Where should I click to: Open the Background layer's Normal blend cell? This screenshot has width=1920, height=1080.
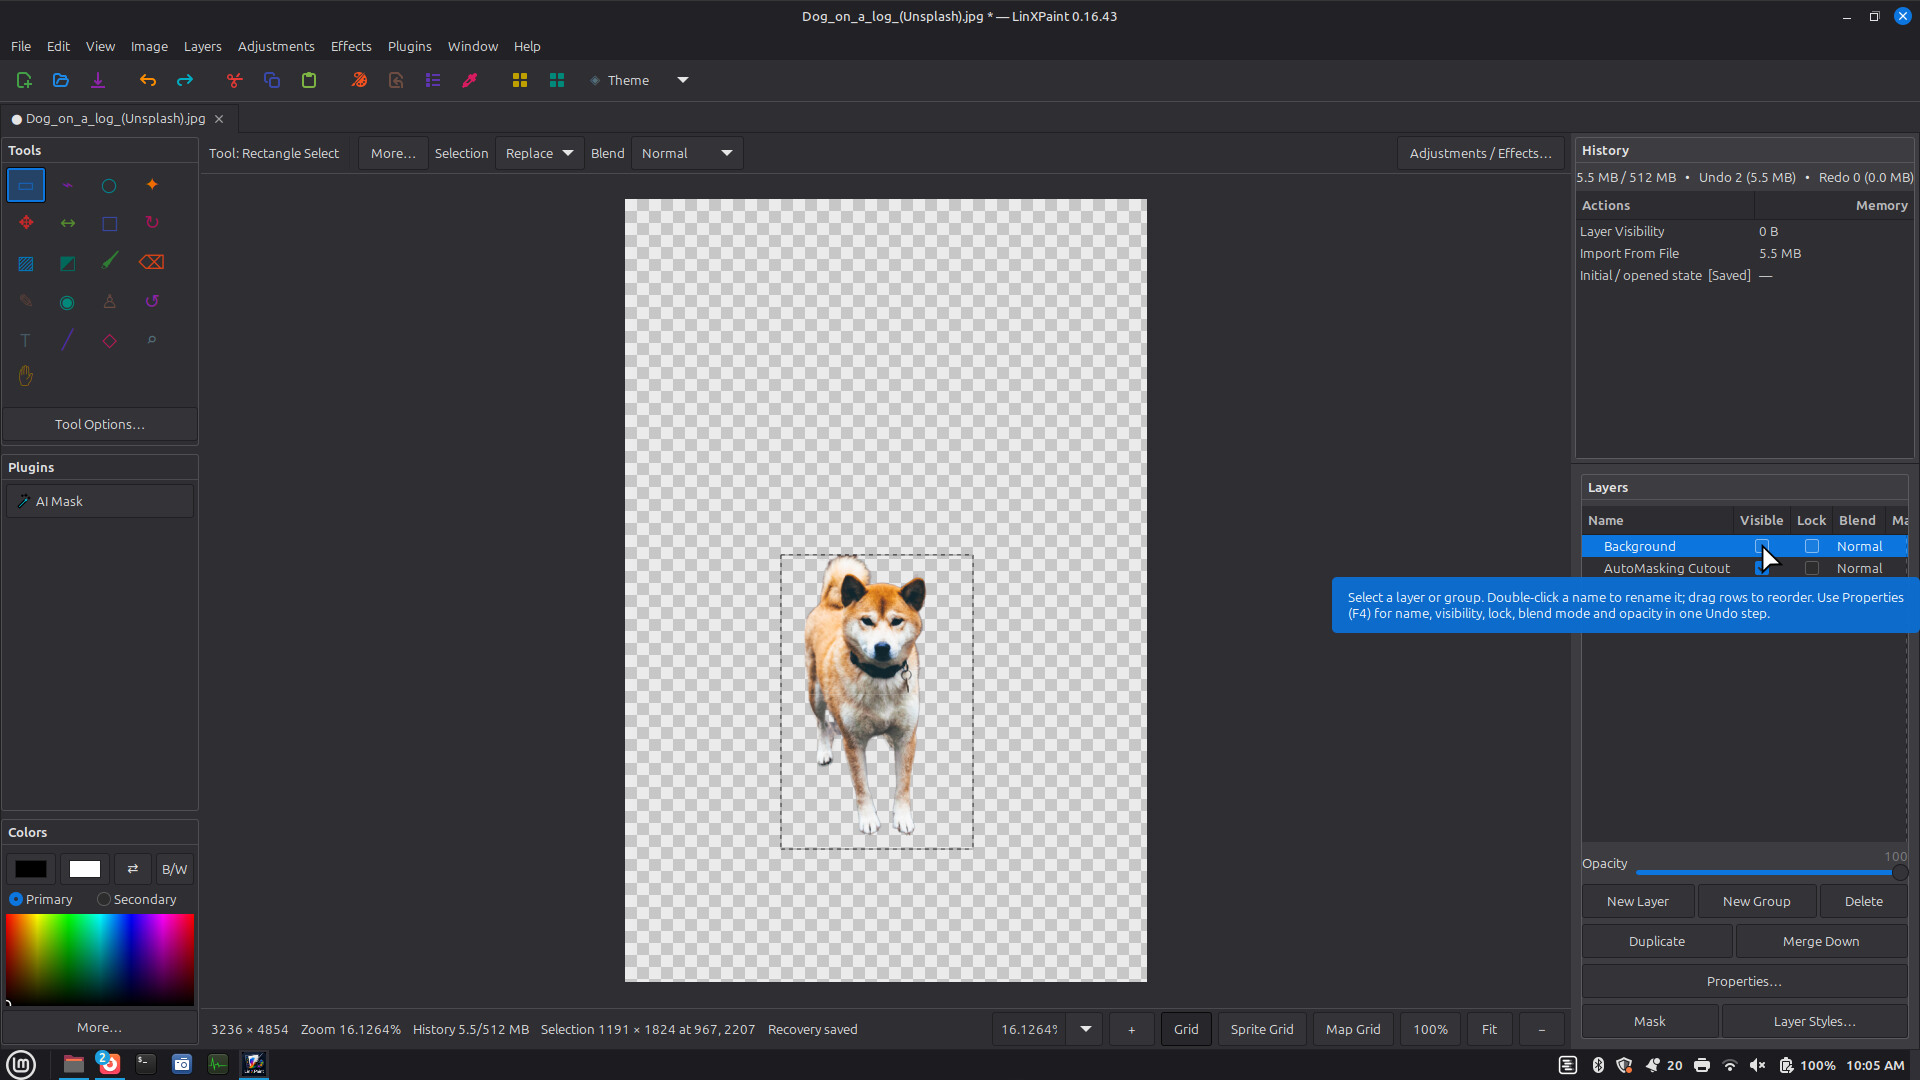(1860, 546)
